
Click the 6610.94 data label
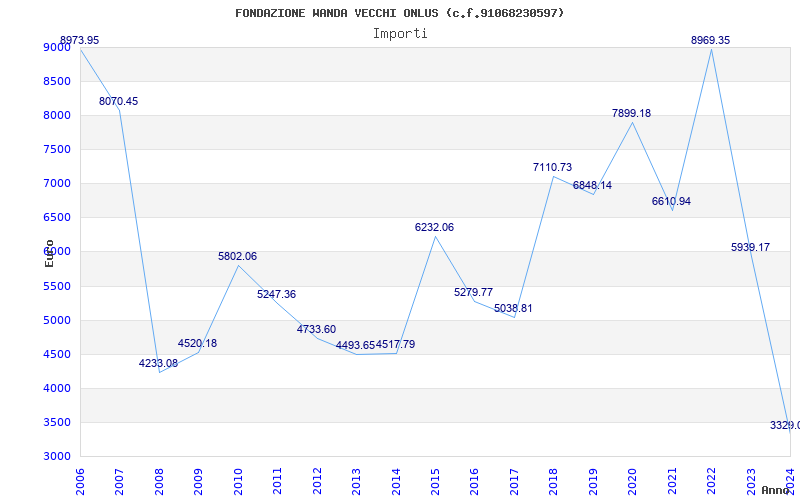point(671,202)
